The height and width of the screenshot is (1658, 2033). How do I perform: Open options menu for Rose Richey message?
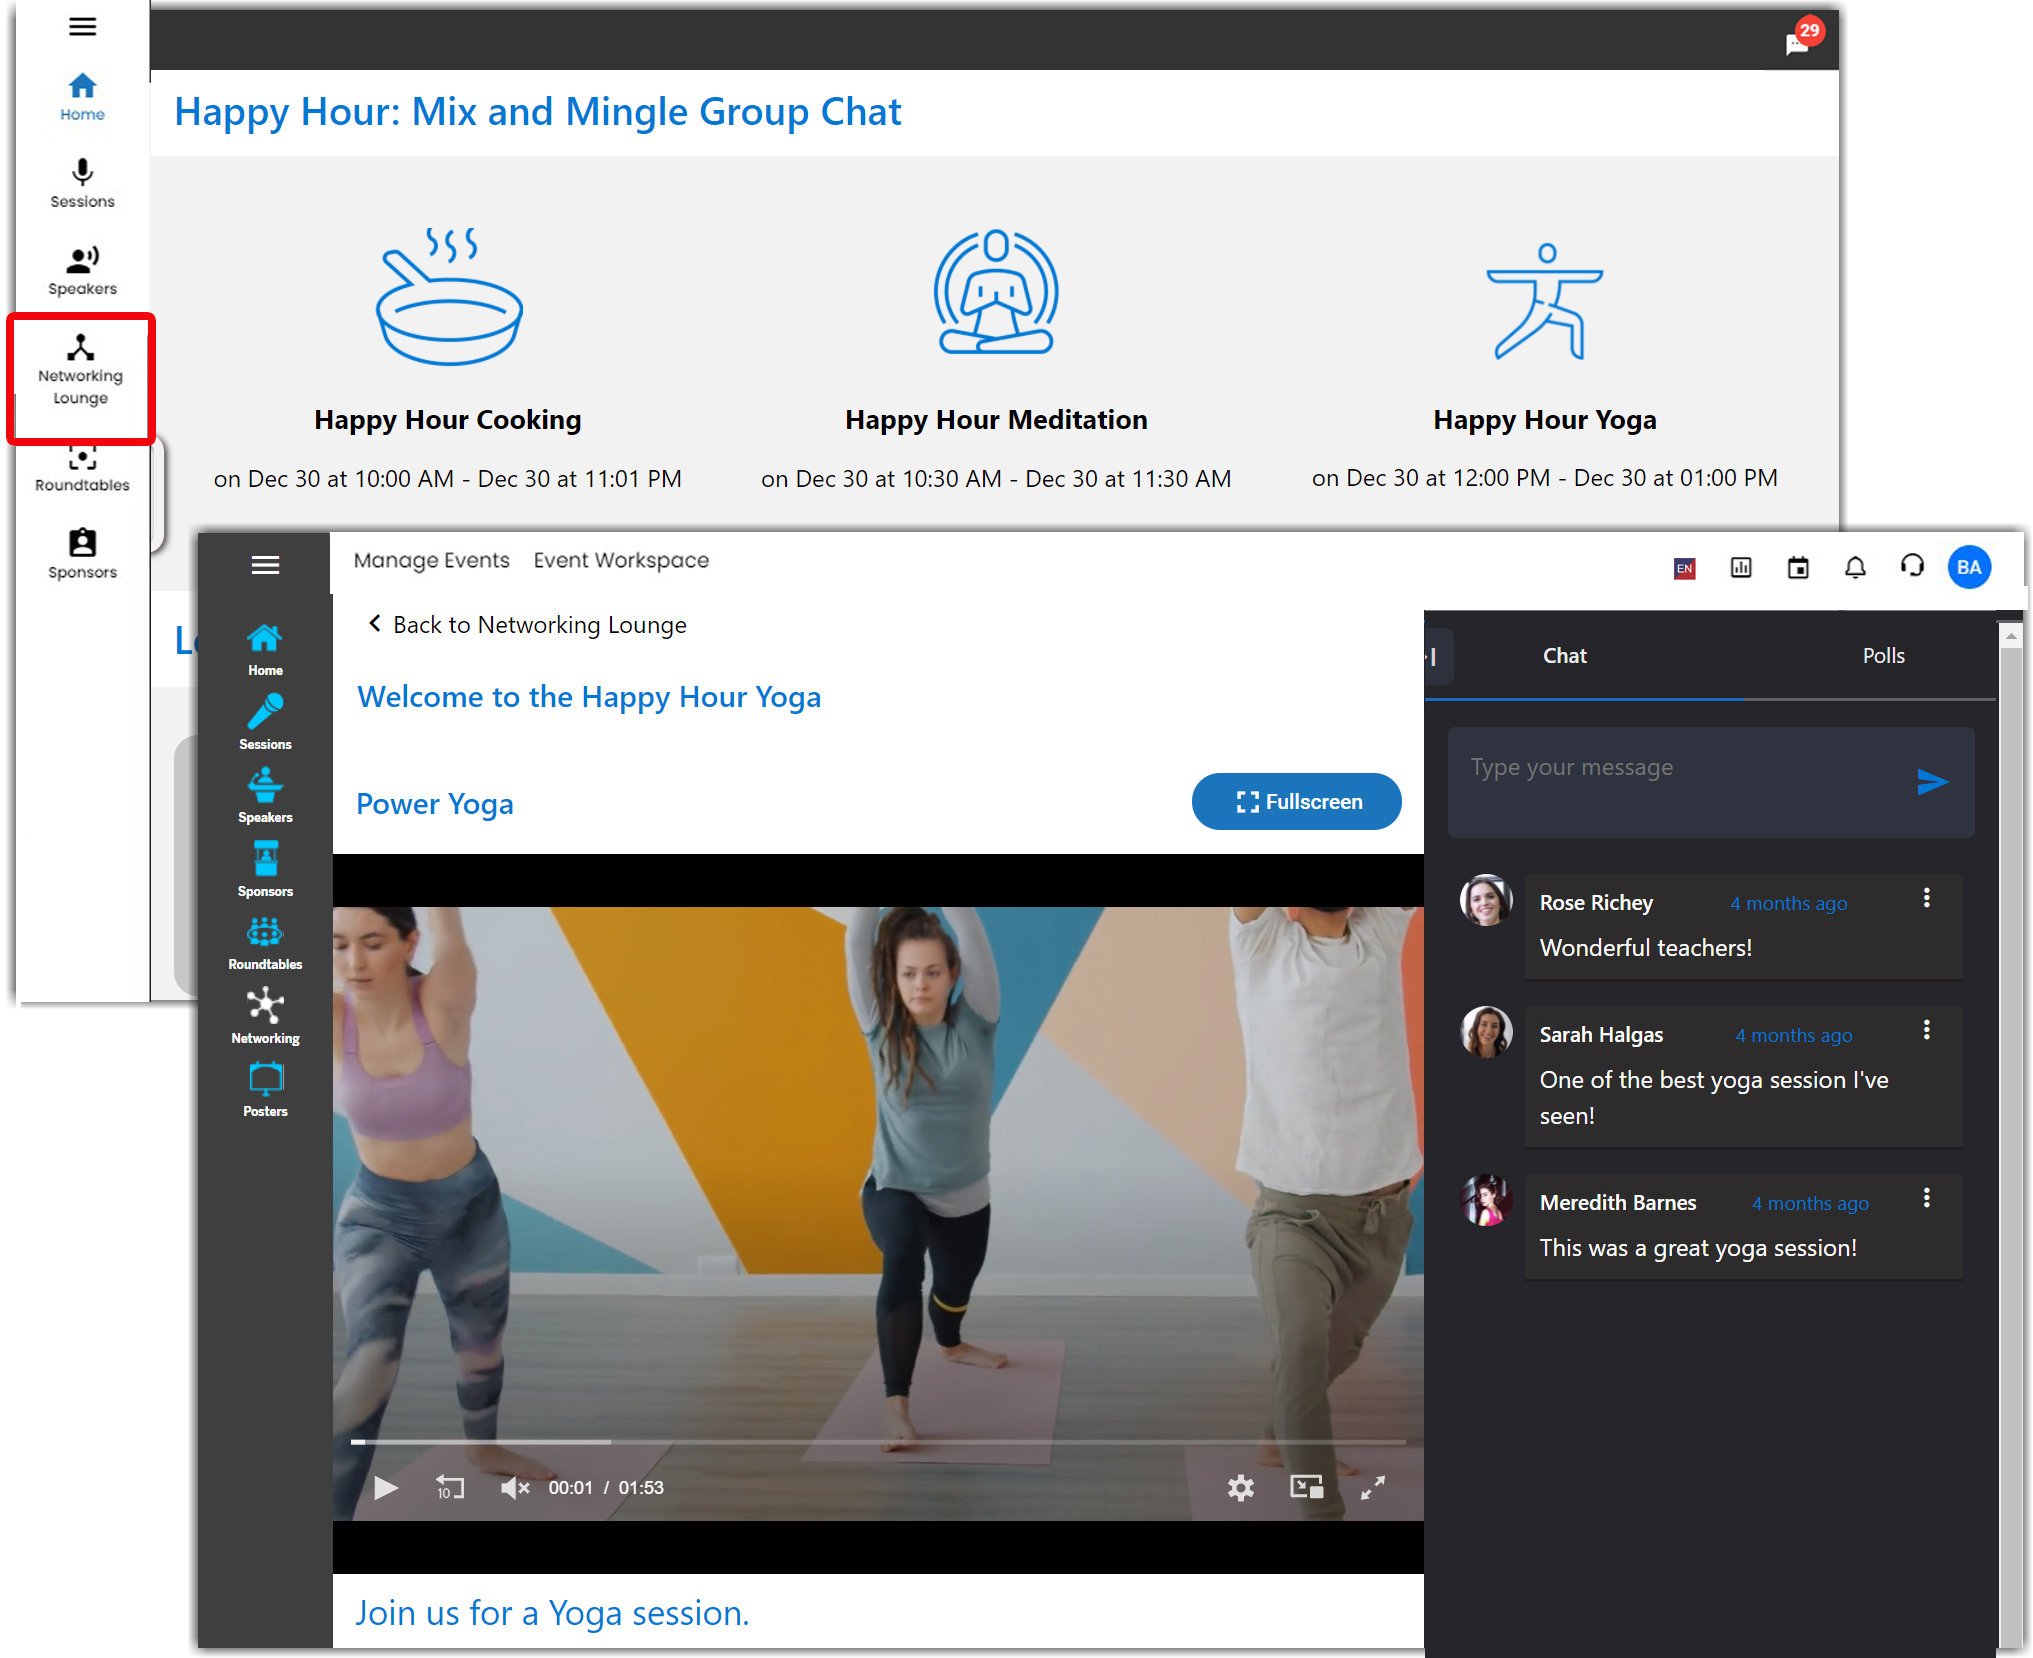tap(1926, 898)
